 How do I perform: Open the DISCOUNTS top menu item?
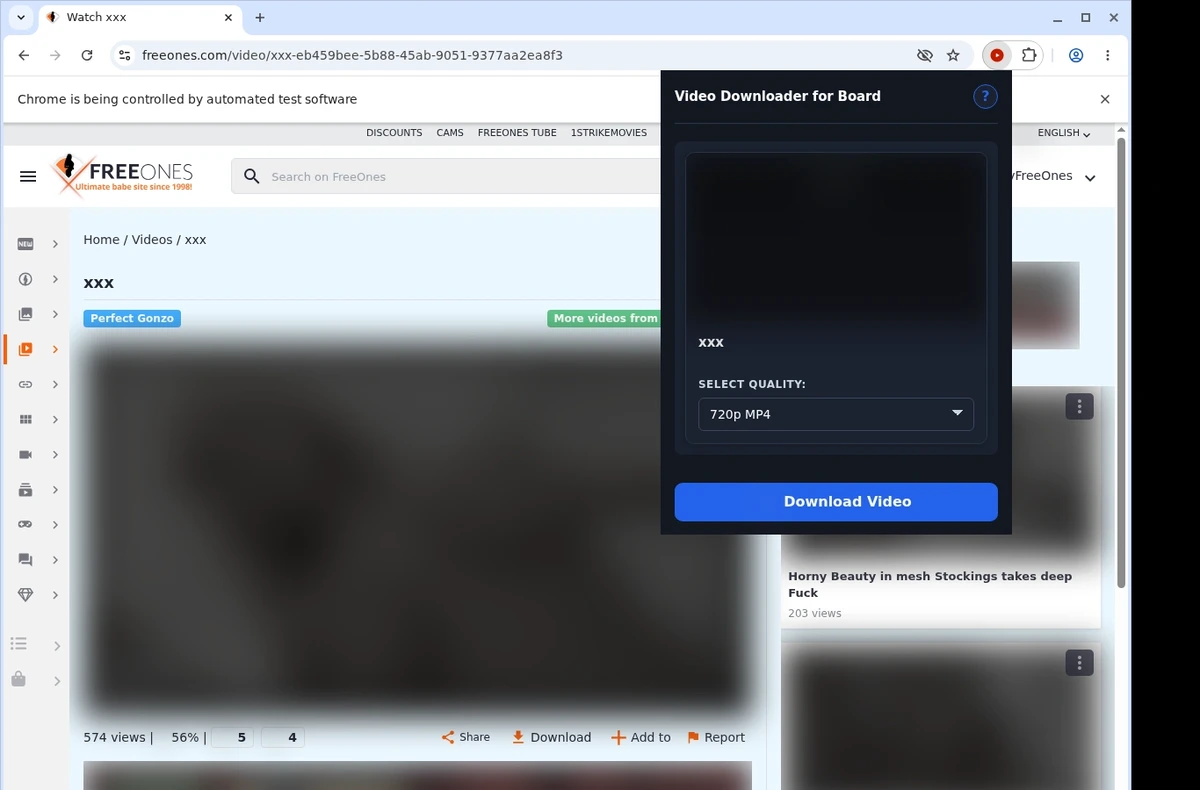click(x=394, y=133)
